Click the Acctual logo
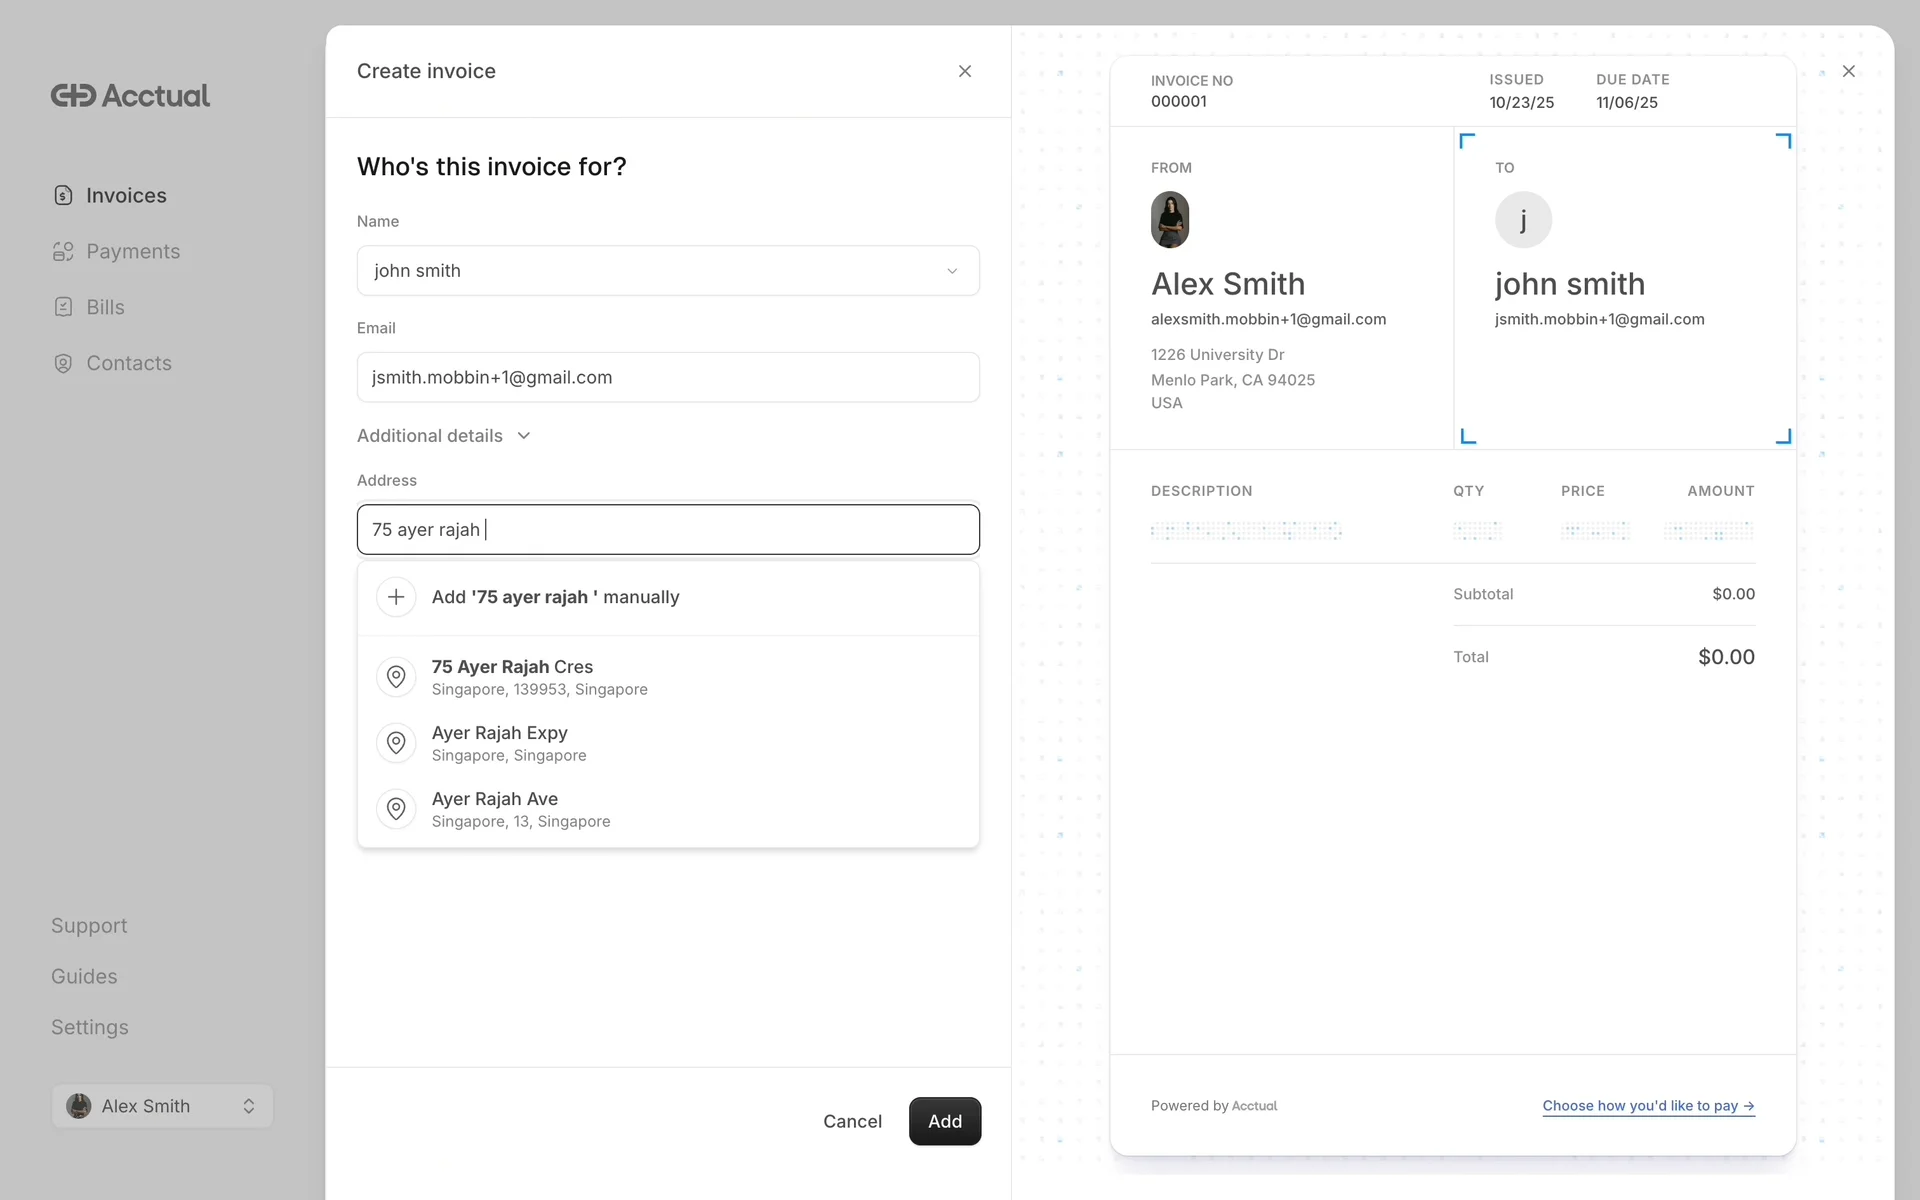Image resolution: width=1920 pixels, height=1200 pixels. tap(130, 96)
